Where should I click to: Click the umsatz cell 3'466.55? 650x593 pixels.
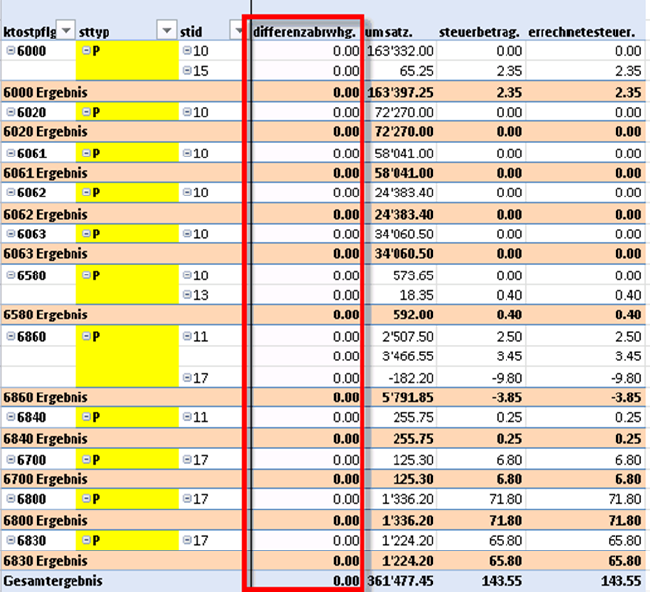407,356
